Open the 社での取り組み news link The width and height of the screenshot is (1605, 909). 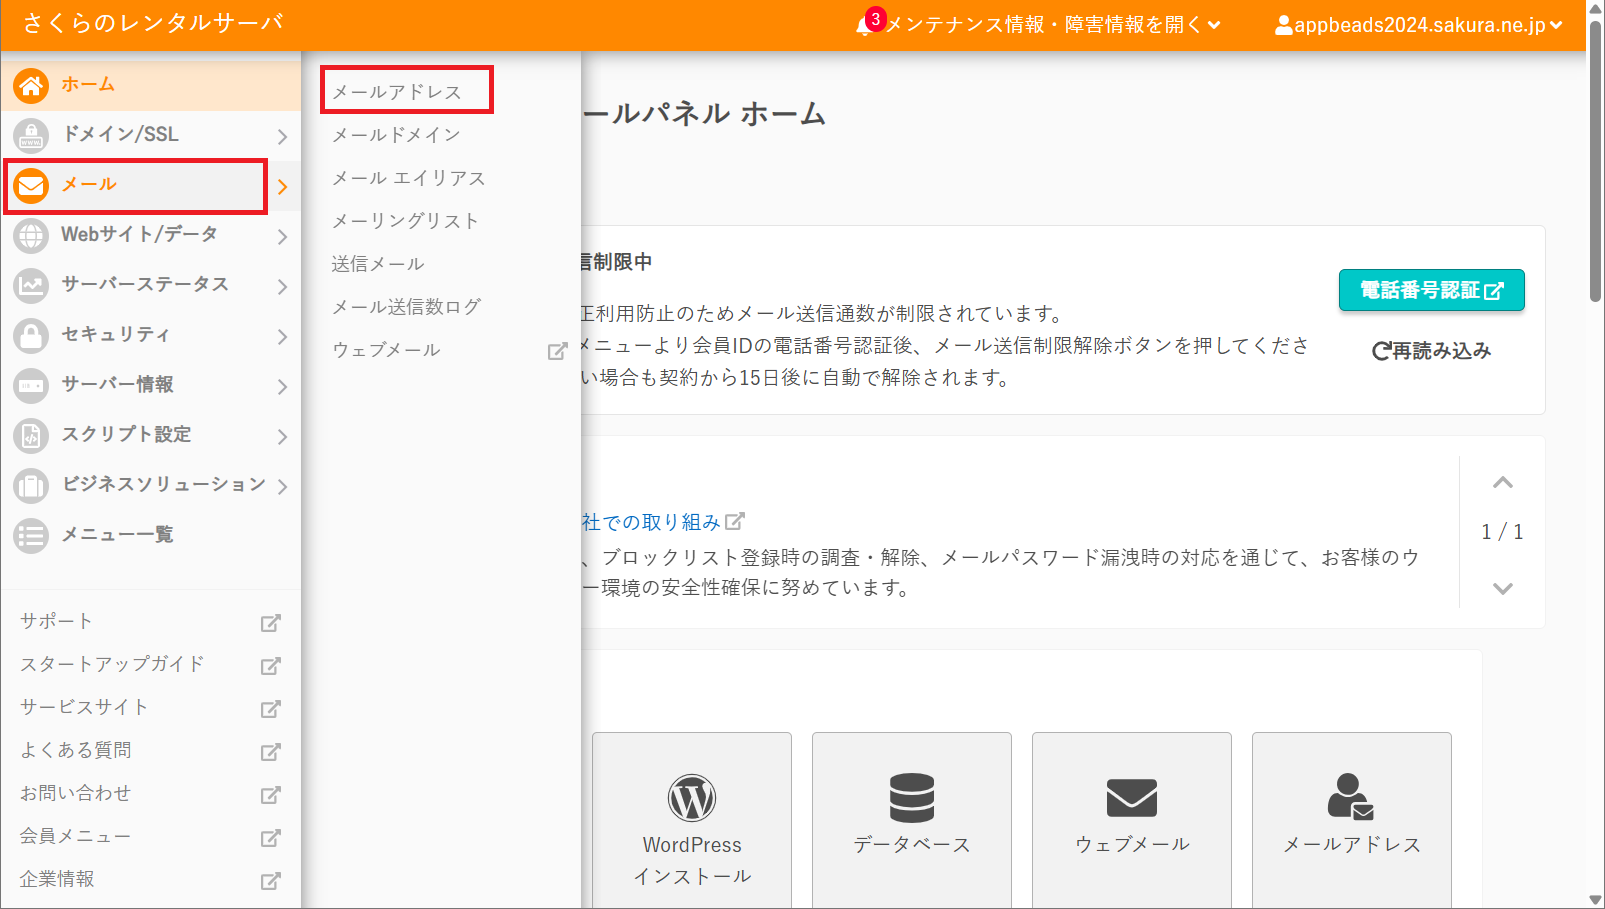664,522
